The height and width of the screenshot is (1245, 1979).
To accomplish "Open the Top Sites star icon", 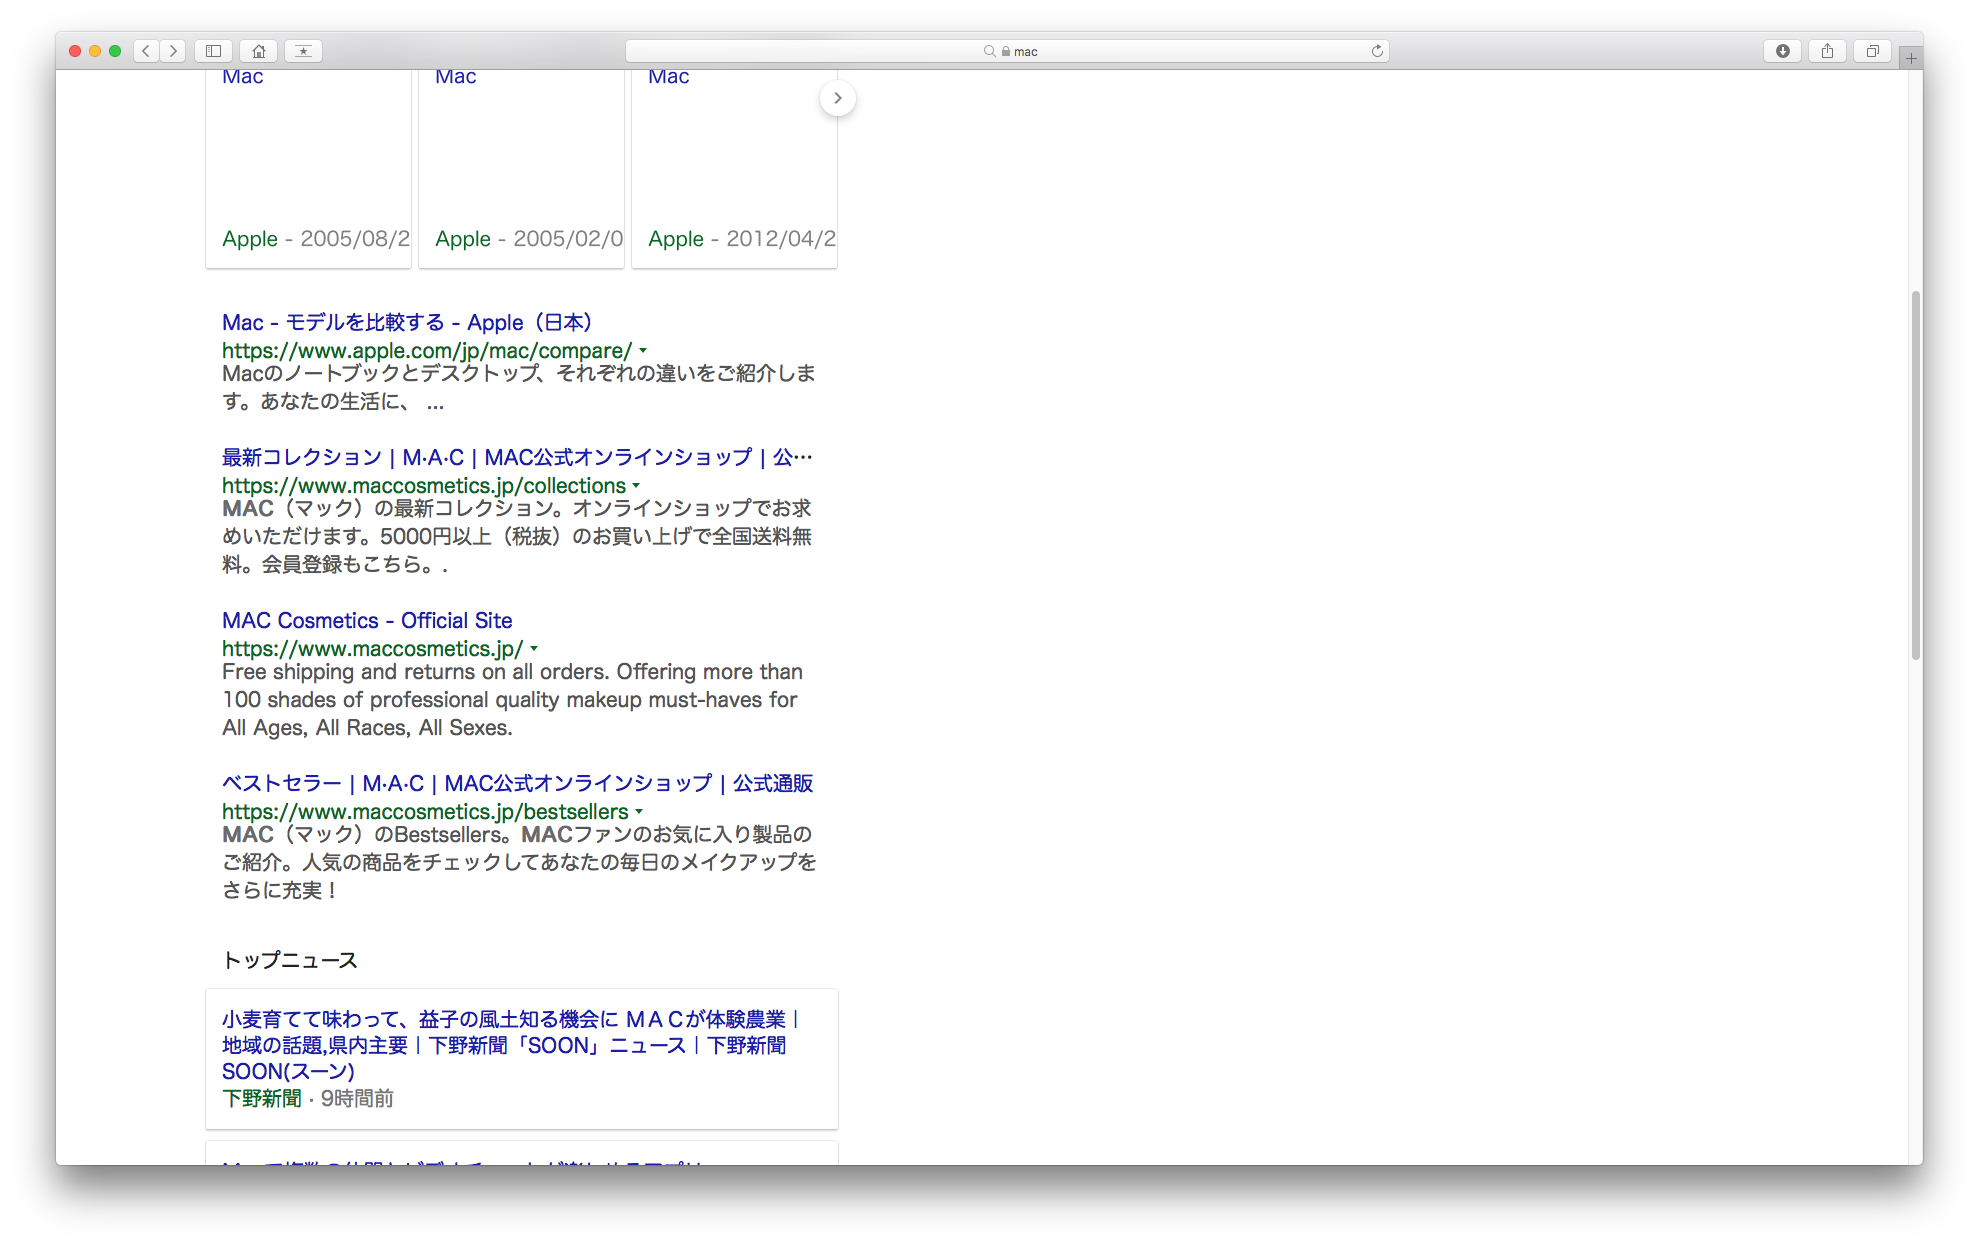I will [x=303, y=51].
